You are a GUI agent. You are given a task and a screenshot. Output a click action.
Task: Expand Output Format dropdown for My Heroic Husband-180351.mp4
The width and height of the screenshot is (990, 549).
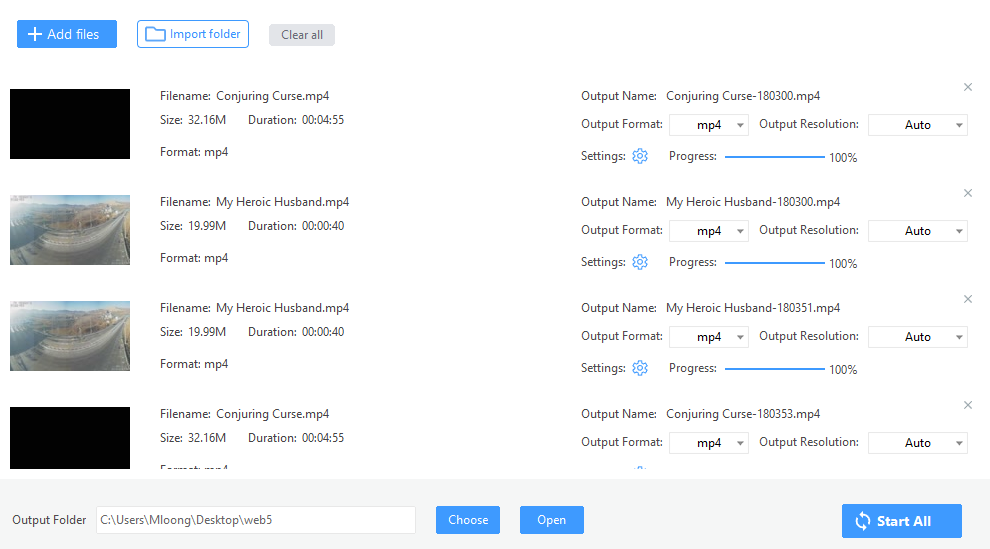tap(709, 337)
